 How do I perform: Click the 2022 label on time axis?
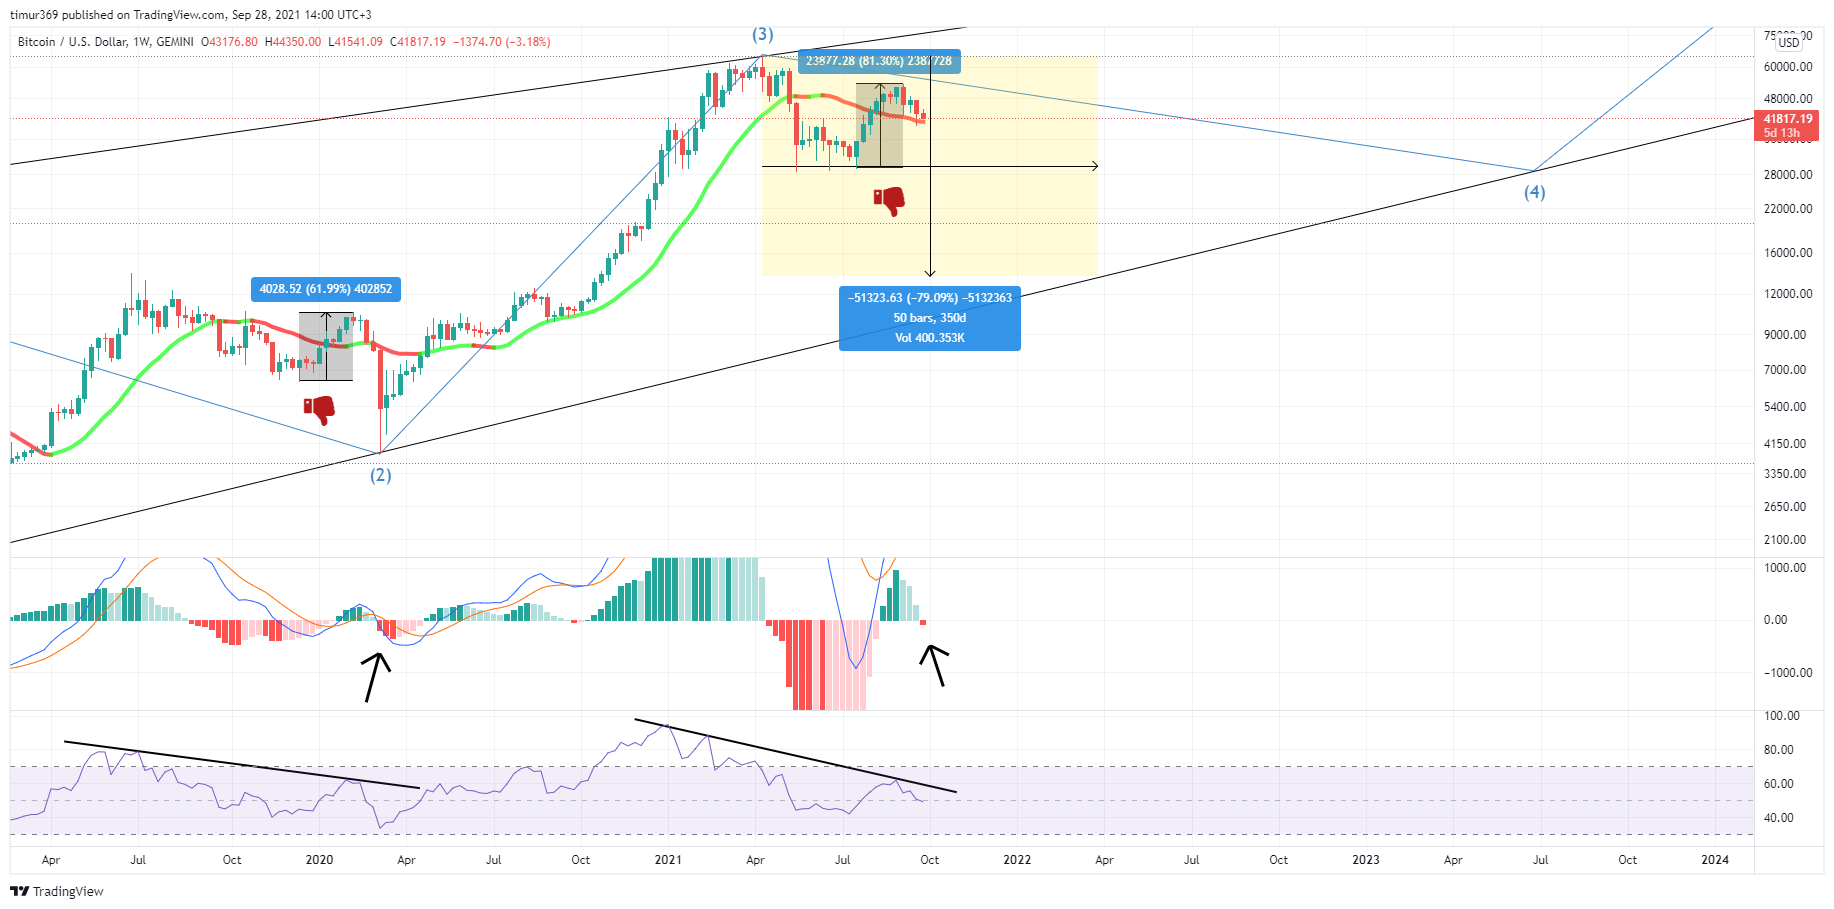[x=1017, y=860]
